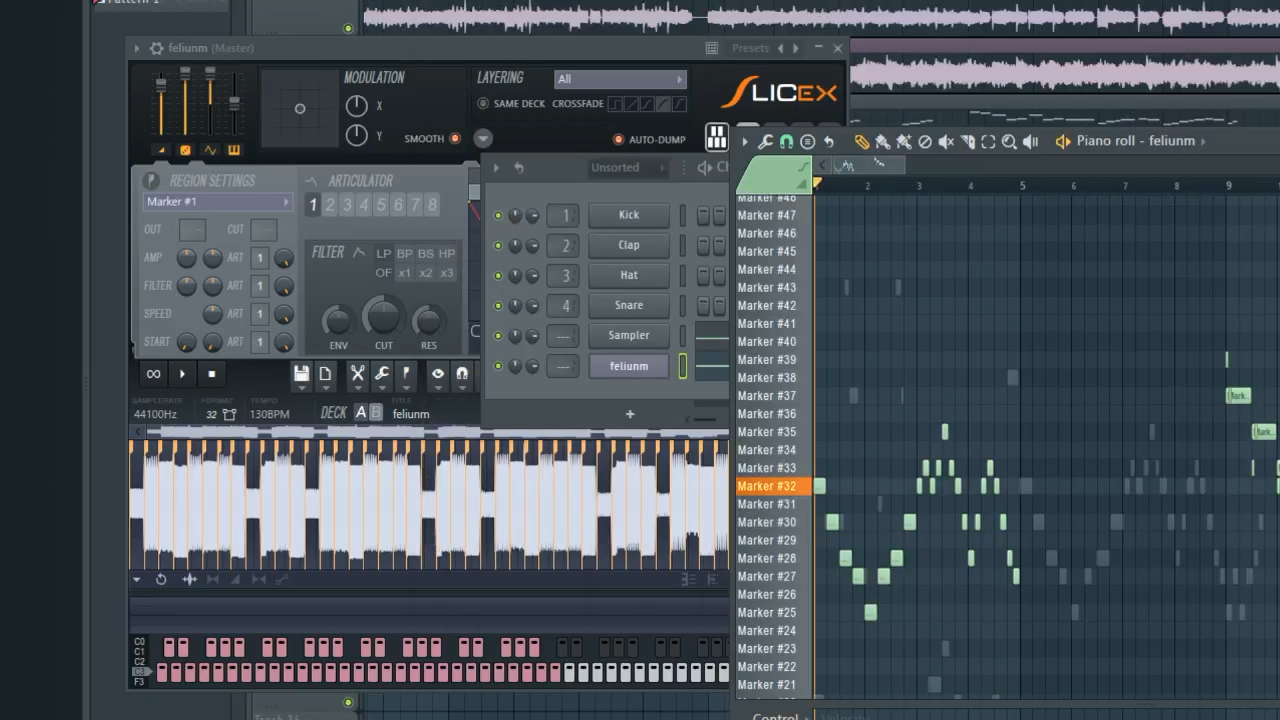This screenshot has height=720, width=1280.
Task: Adjust the filter CUT knob
Action: [x=383, y=317]
